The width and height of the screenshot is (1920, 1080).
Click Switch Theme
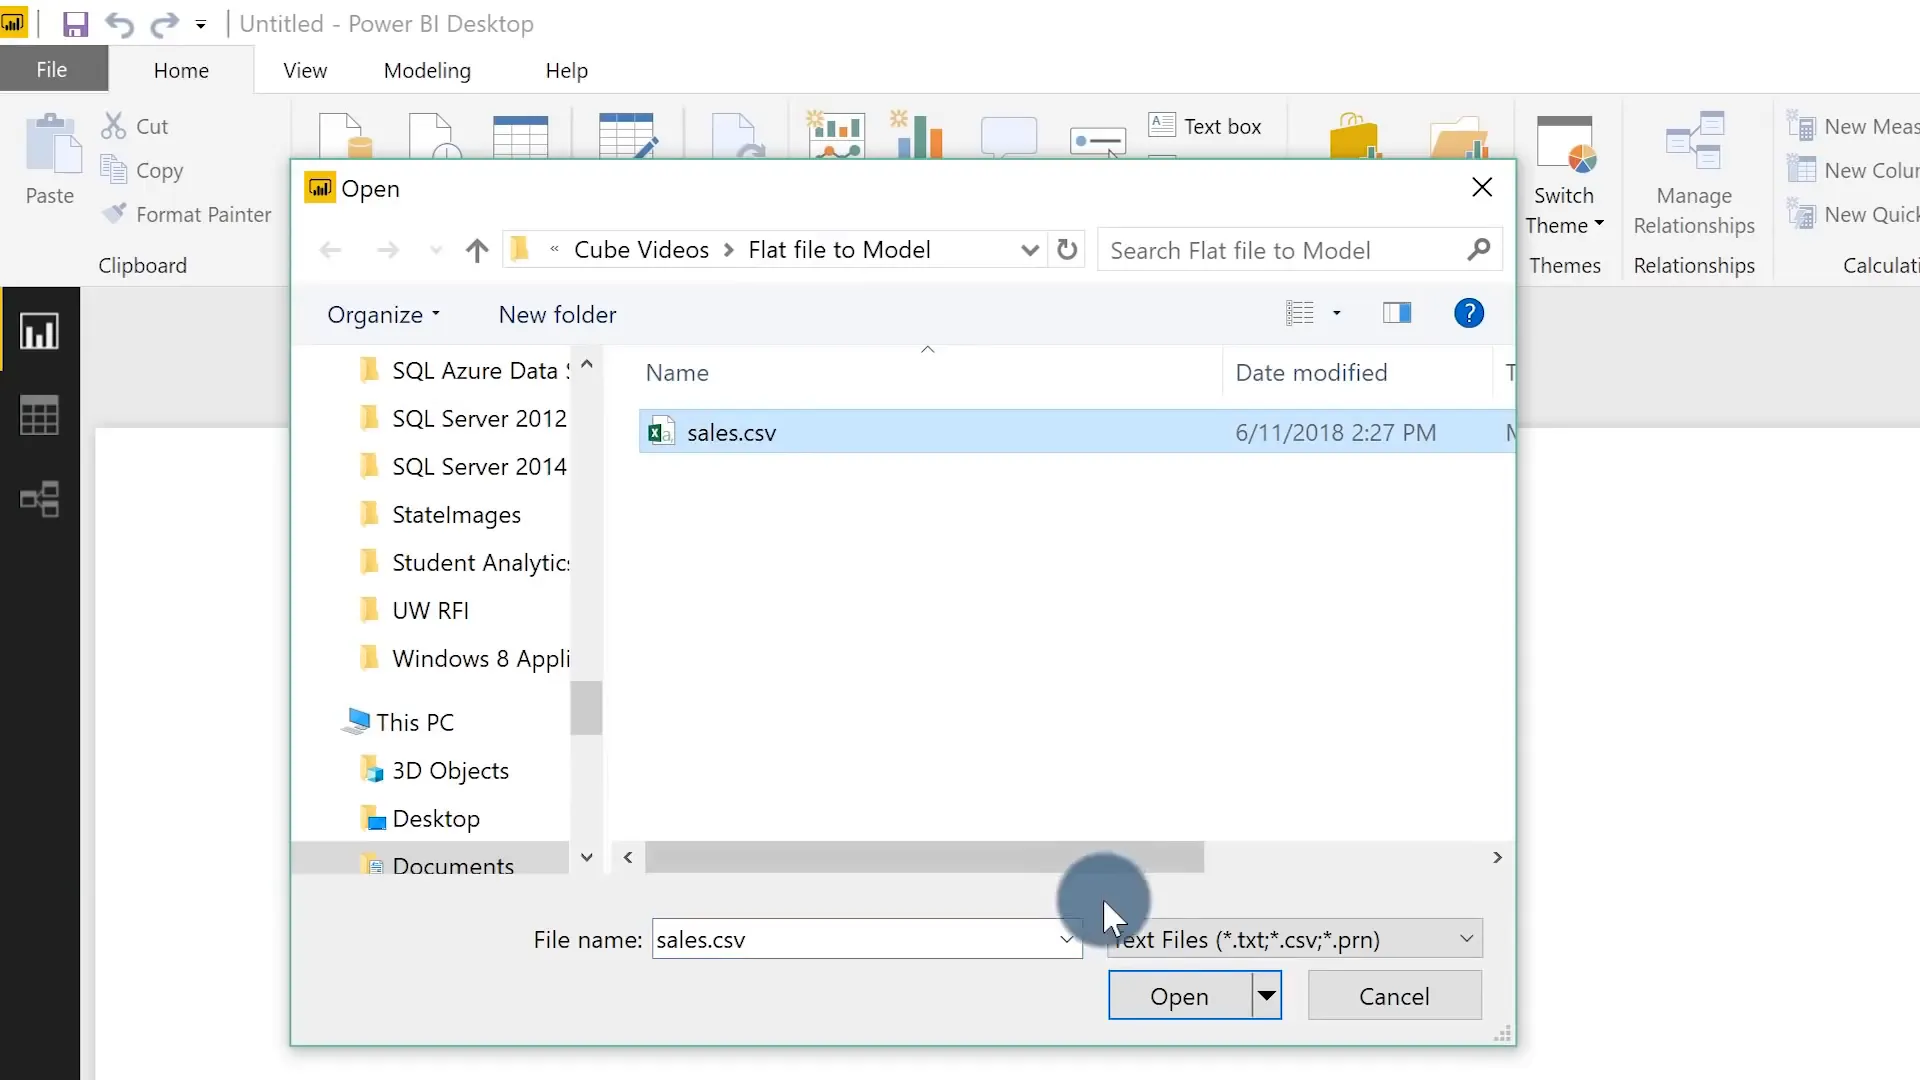click(x=1564, y=180)
